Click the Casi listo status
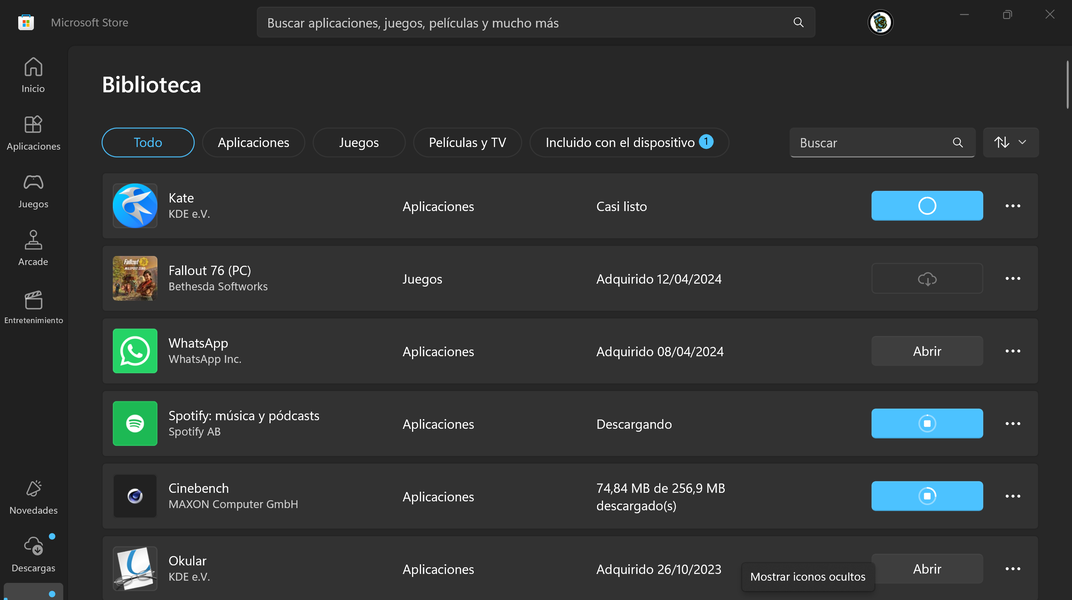This screenshot has width=1072, height=600. point(621,206)
